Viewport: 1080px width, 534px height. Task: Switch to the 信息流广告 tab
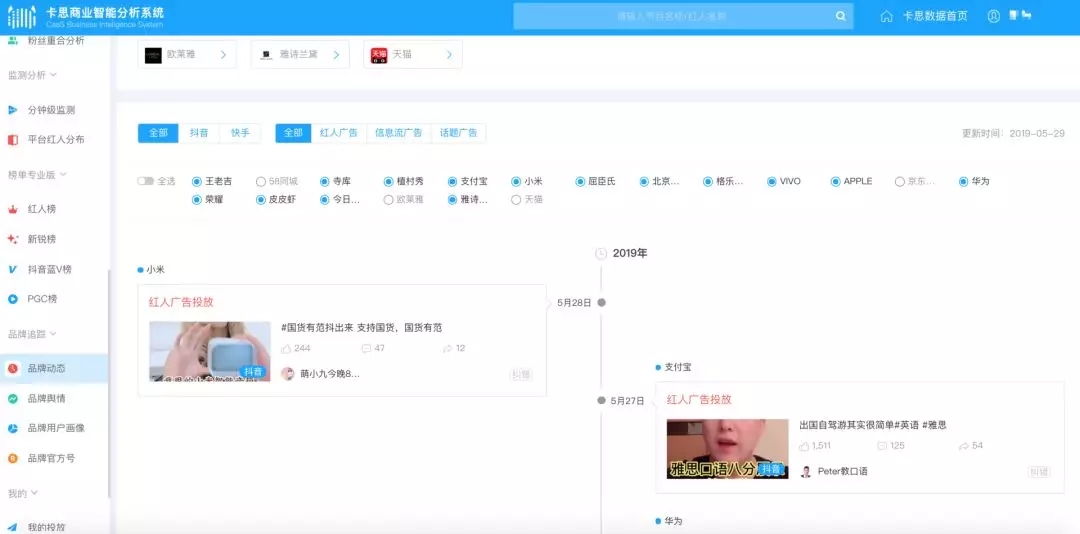(398, 133)
